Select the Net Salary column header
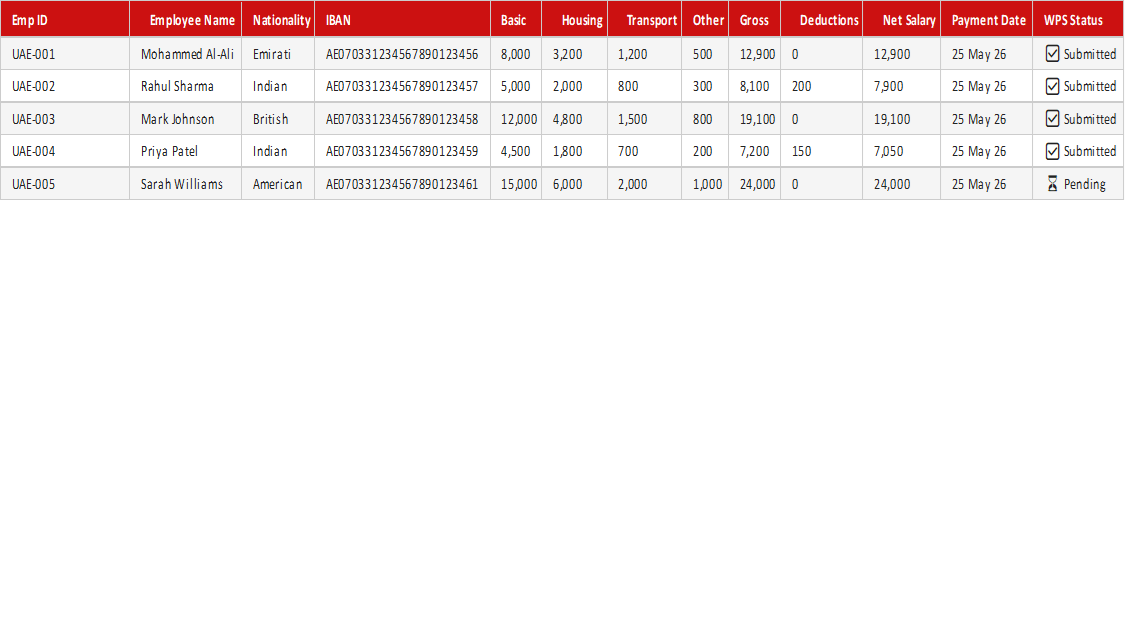The width and height of the screenshot is (1125, 625). point(902,19)
